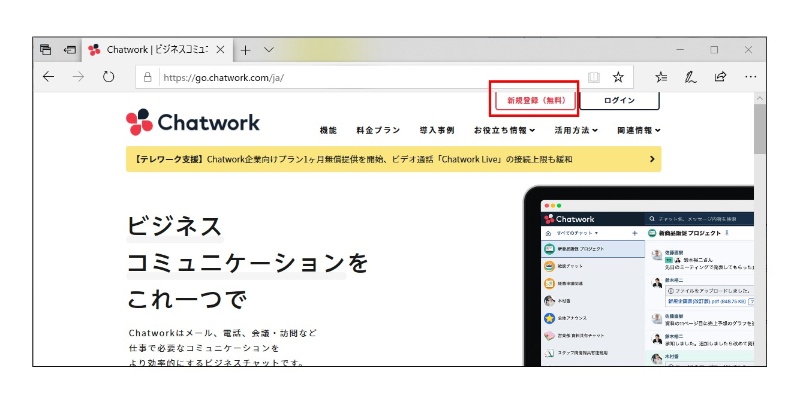This screenshot has height=401, width=800.
Task: Open reading view book icon in address bar
Action: [594, 76]
